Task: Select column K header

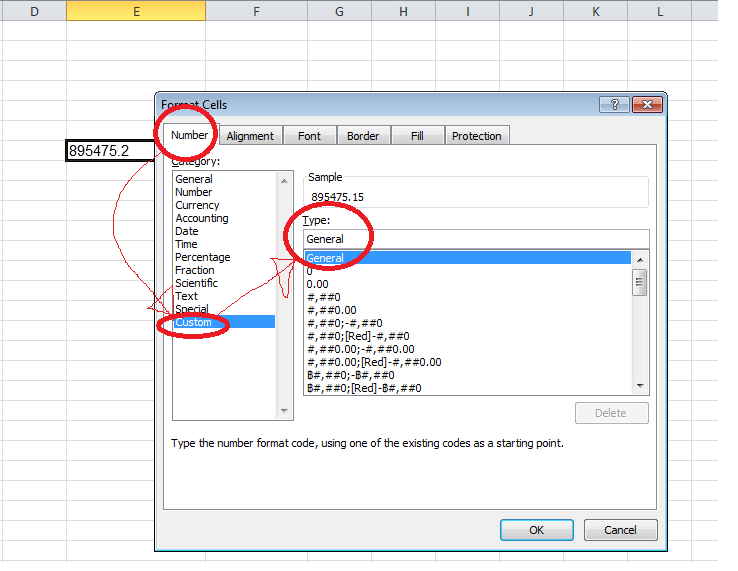Action: tap(595, 11)
